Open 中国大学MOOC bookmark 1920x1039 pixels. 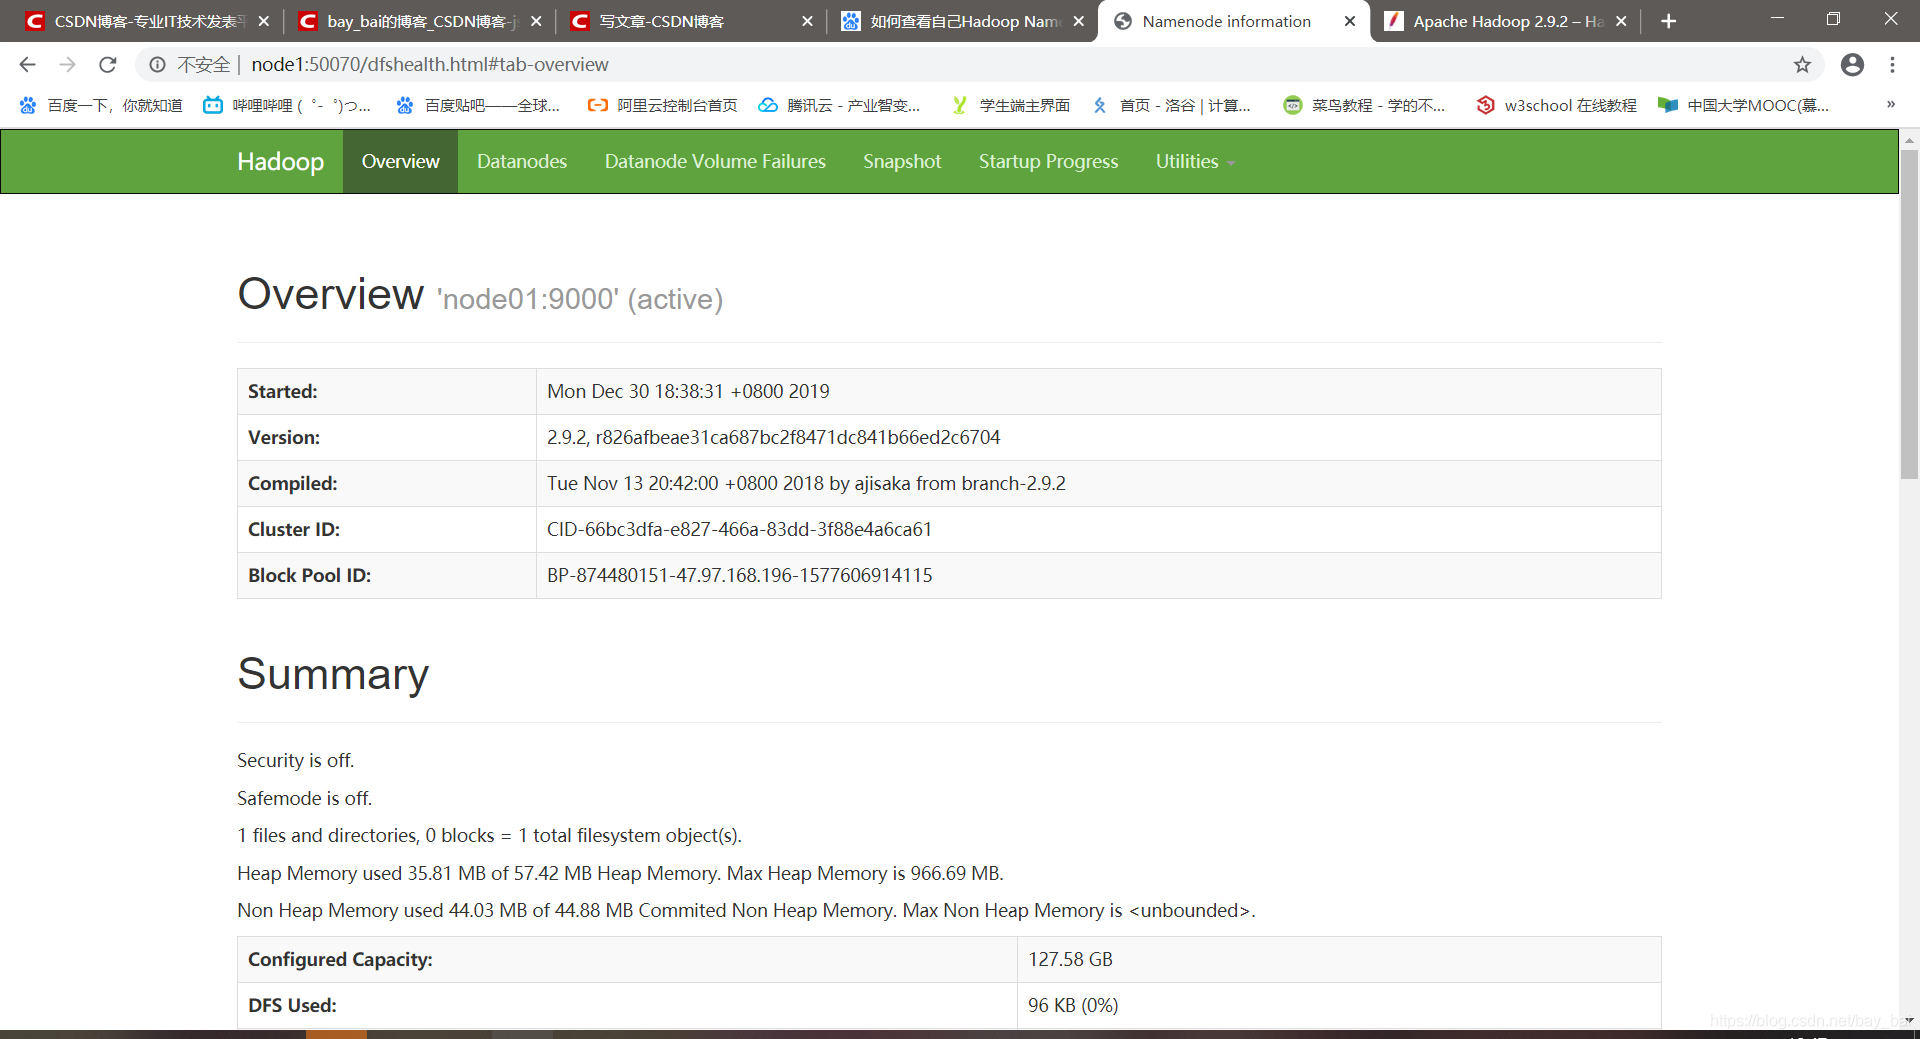pos(1744,105)
